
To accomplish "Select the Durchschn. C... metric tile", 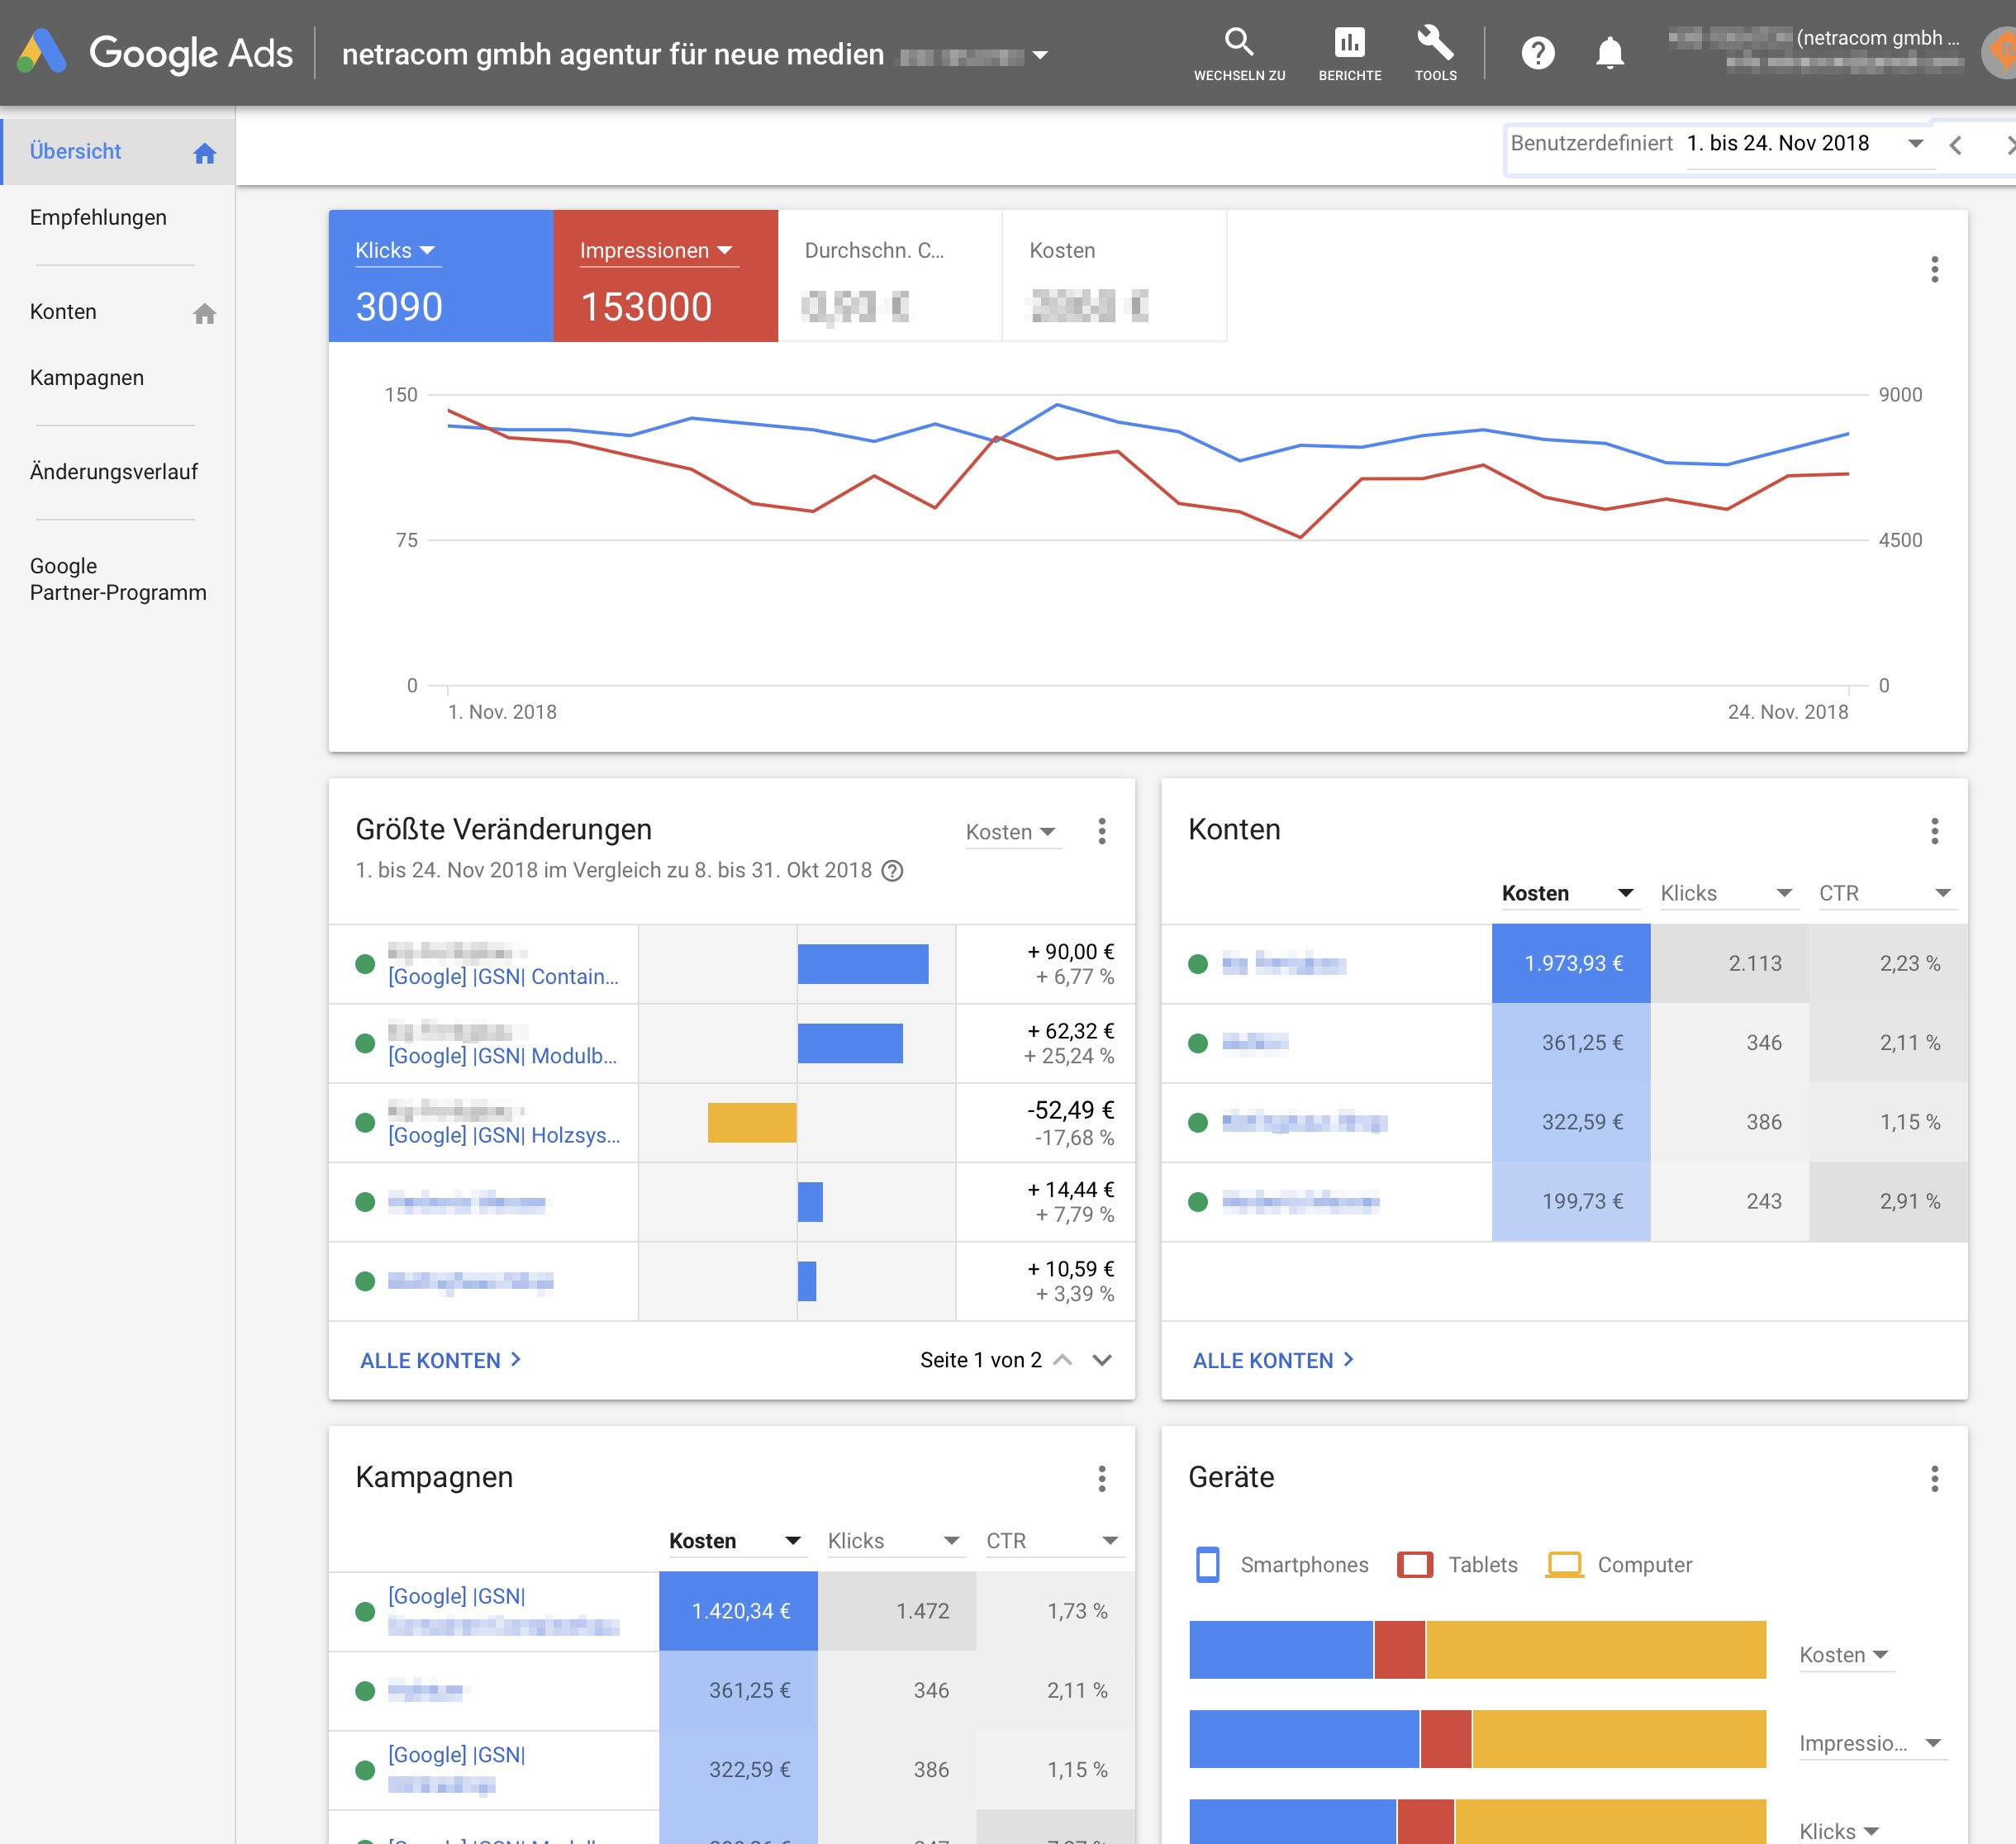I will (x=890, y=276).
